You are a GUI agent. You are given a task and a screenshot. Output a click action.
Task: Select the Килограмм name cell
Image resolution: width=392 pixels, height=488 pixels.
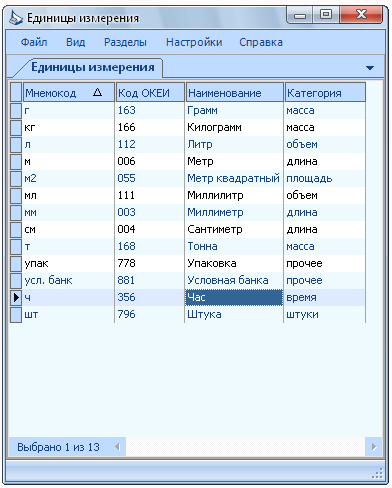point(234,127)
